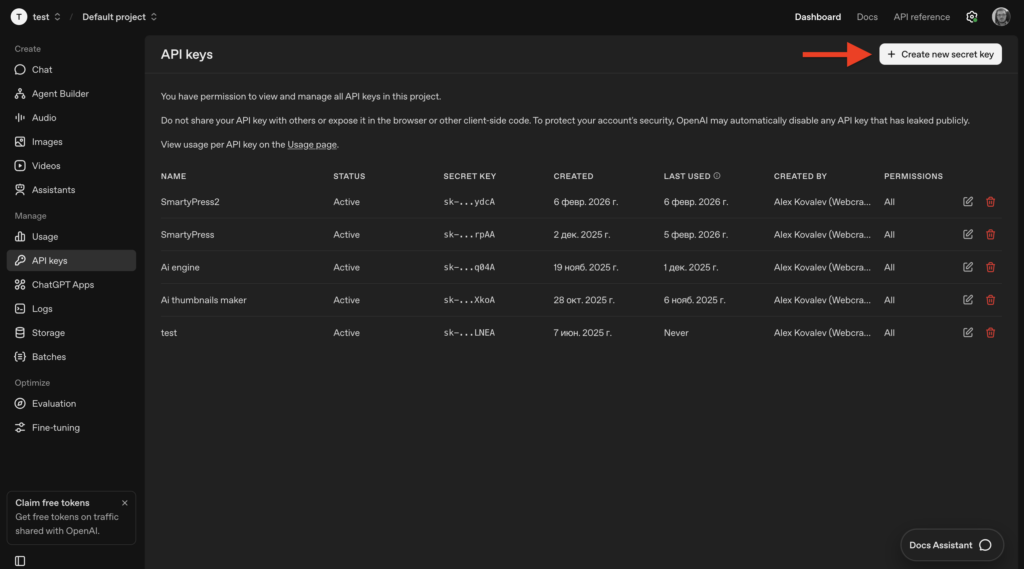Collapse sidebar with bottom panel icon
This screenshot has width=1024, height=569.
pyautogui.click(x=20, y=561)
